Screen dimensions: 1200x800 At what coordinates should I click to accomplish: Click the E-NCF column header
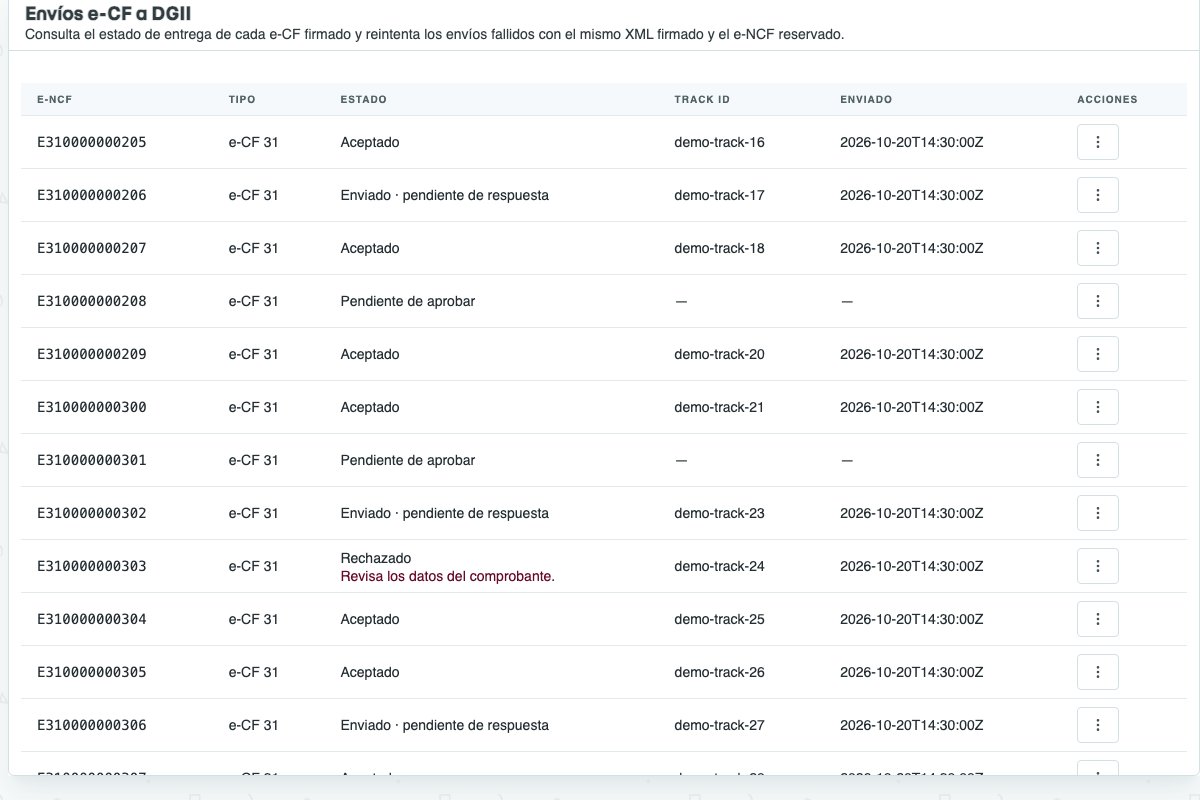pyautogui.click(x=55, y=100)
